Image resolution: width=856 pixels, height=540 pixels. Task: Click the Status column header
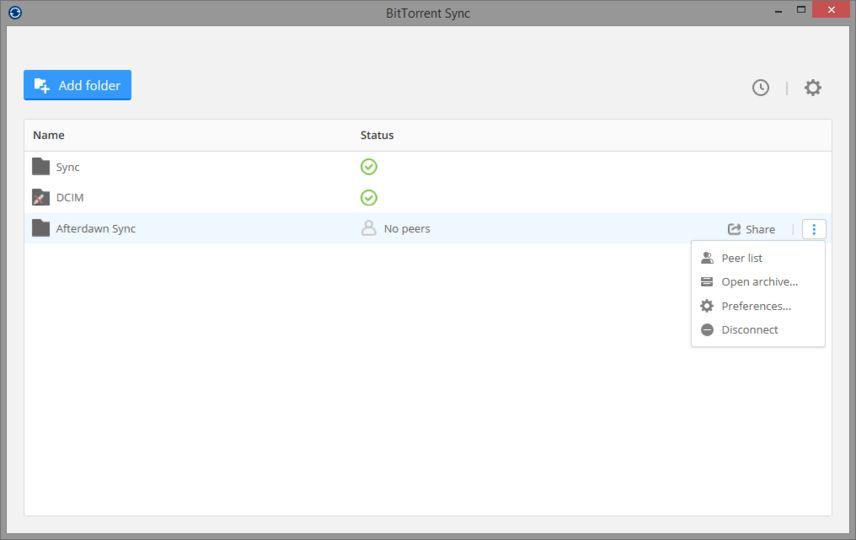click(x=377, y=135)
